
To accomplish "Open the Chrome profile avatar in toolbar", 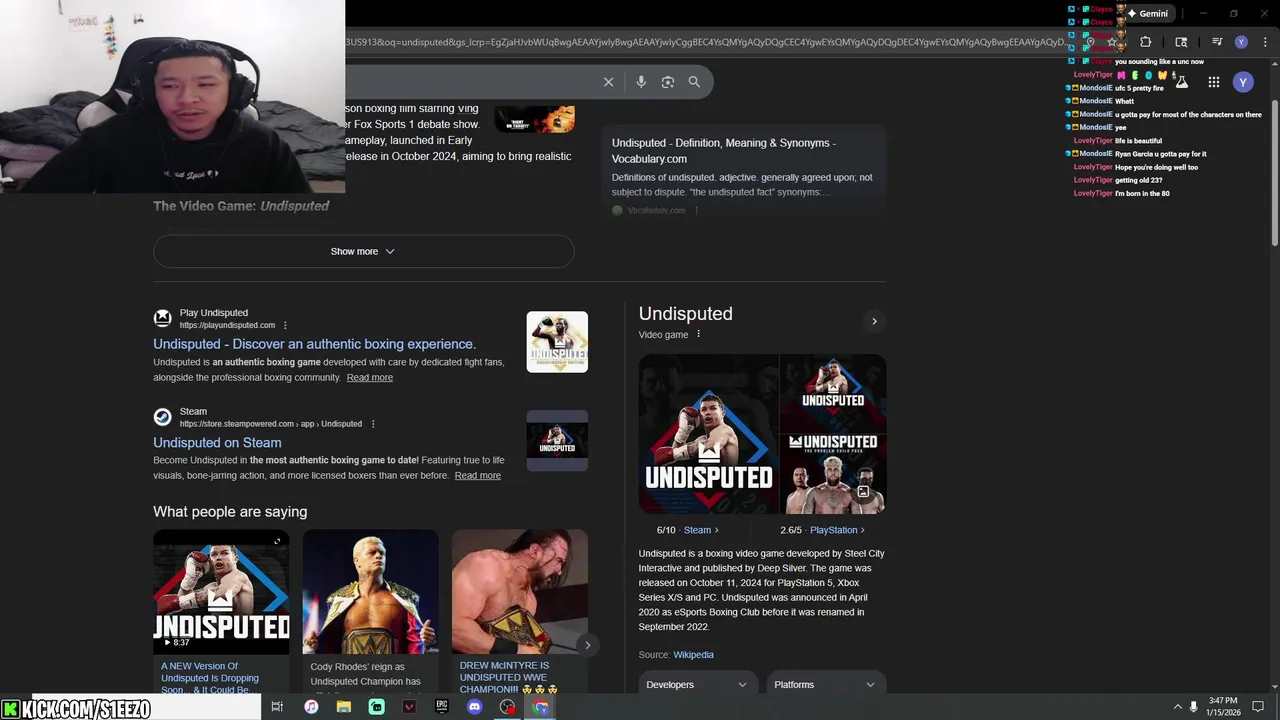I will click(1241, 42).
